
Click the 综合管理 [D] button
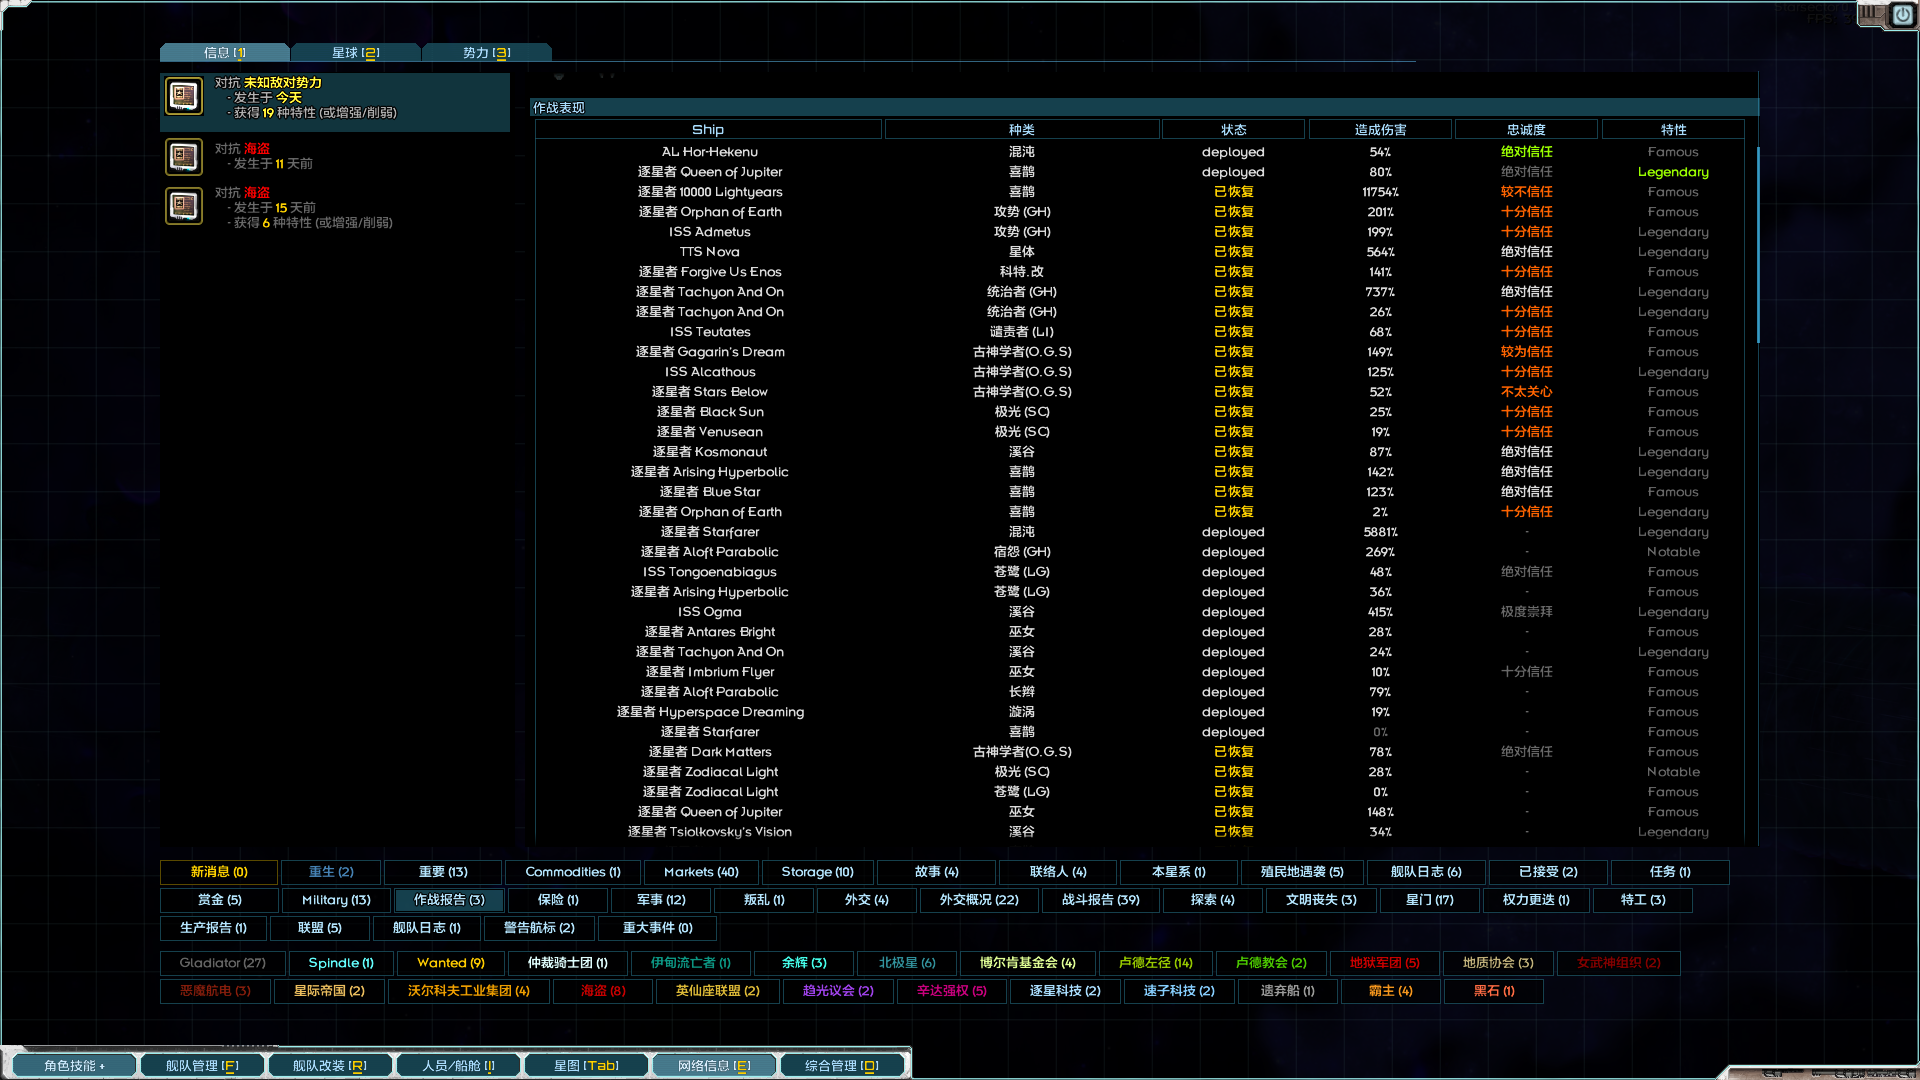843,1065
